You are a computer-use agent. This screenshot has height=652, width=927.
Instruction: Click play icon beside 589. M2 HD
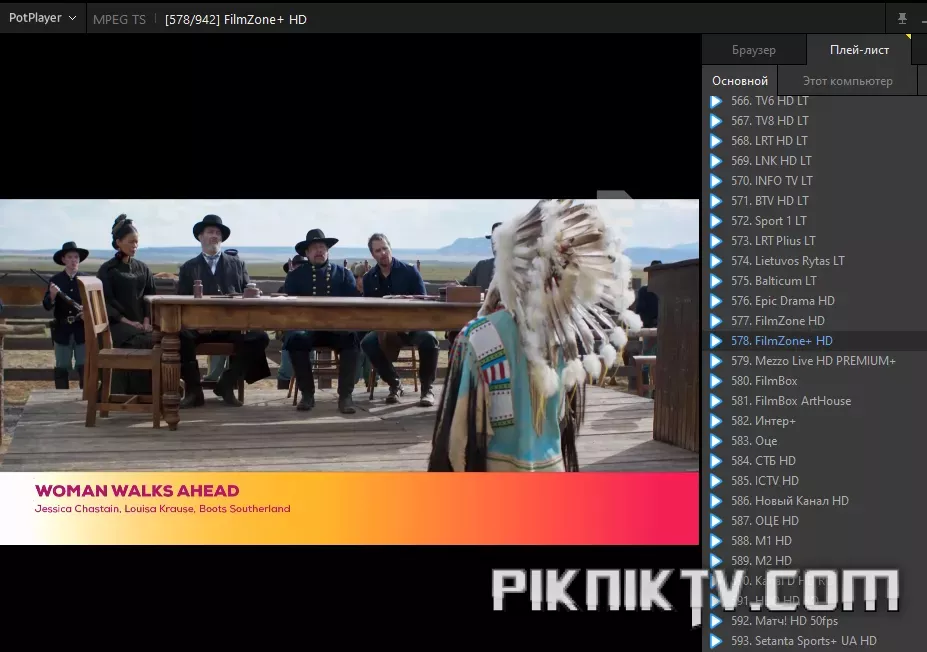click(716, 561)
